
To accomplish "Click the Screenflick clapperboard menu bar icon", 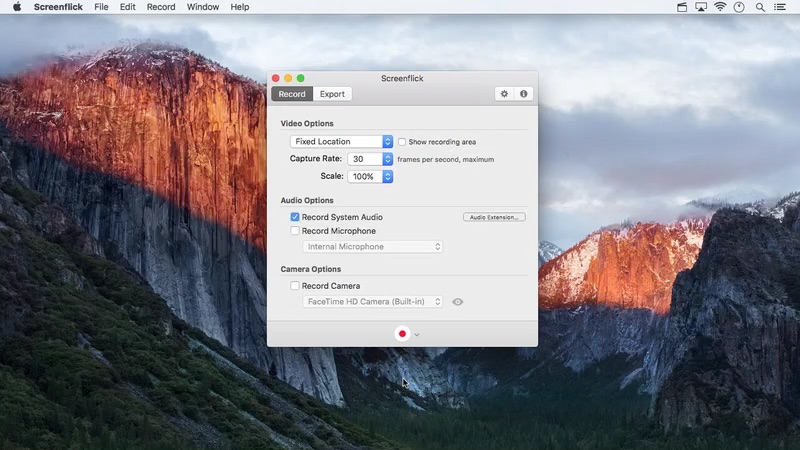I will coord(682,7).
